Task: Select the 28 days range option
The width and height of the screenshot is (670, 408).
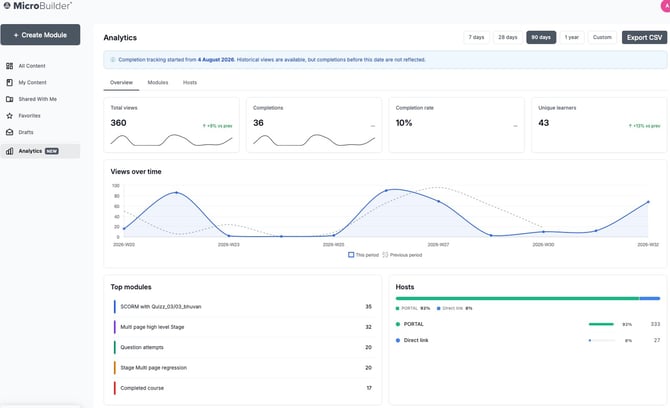Action: point(508,37)
